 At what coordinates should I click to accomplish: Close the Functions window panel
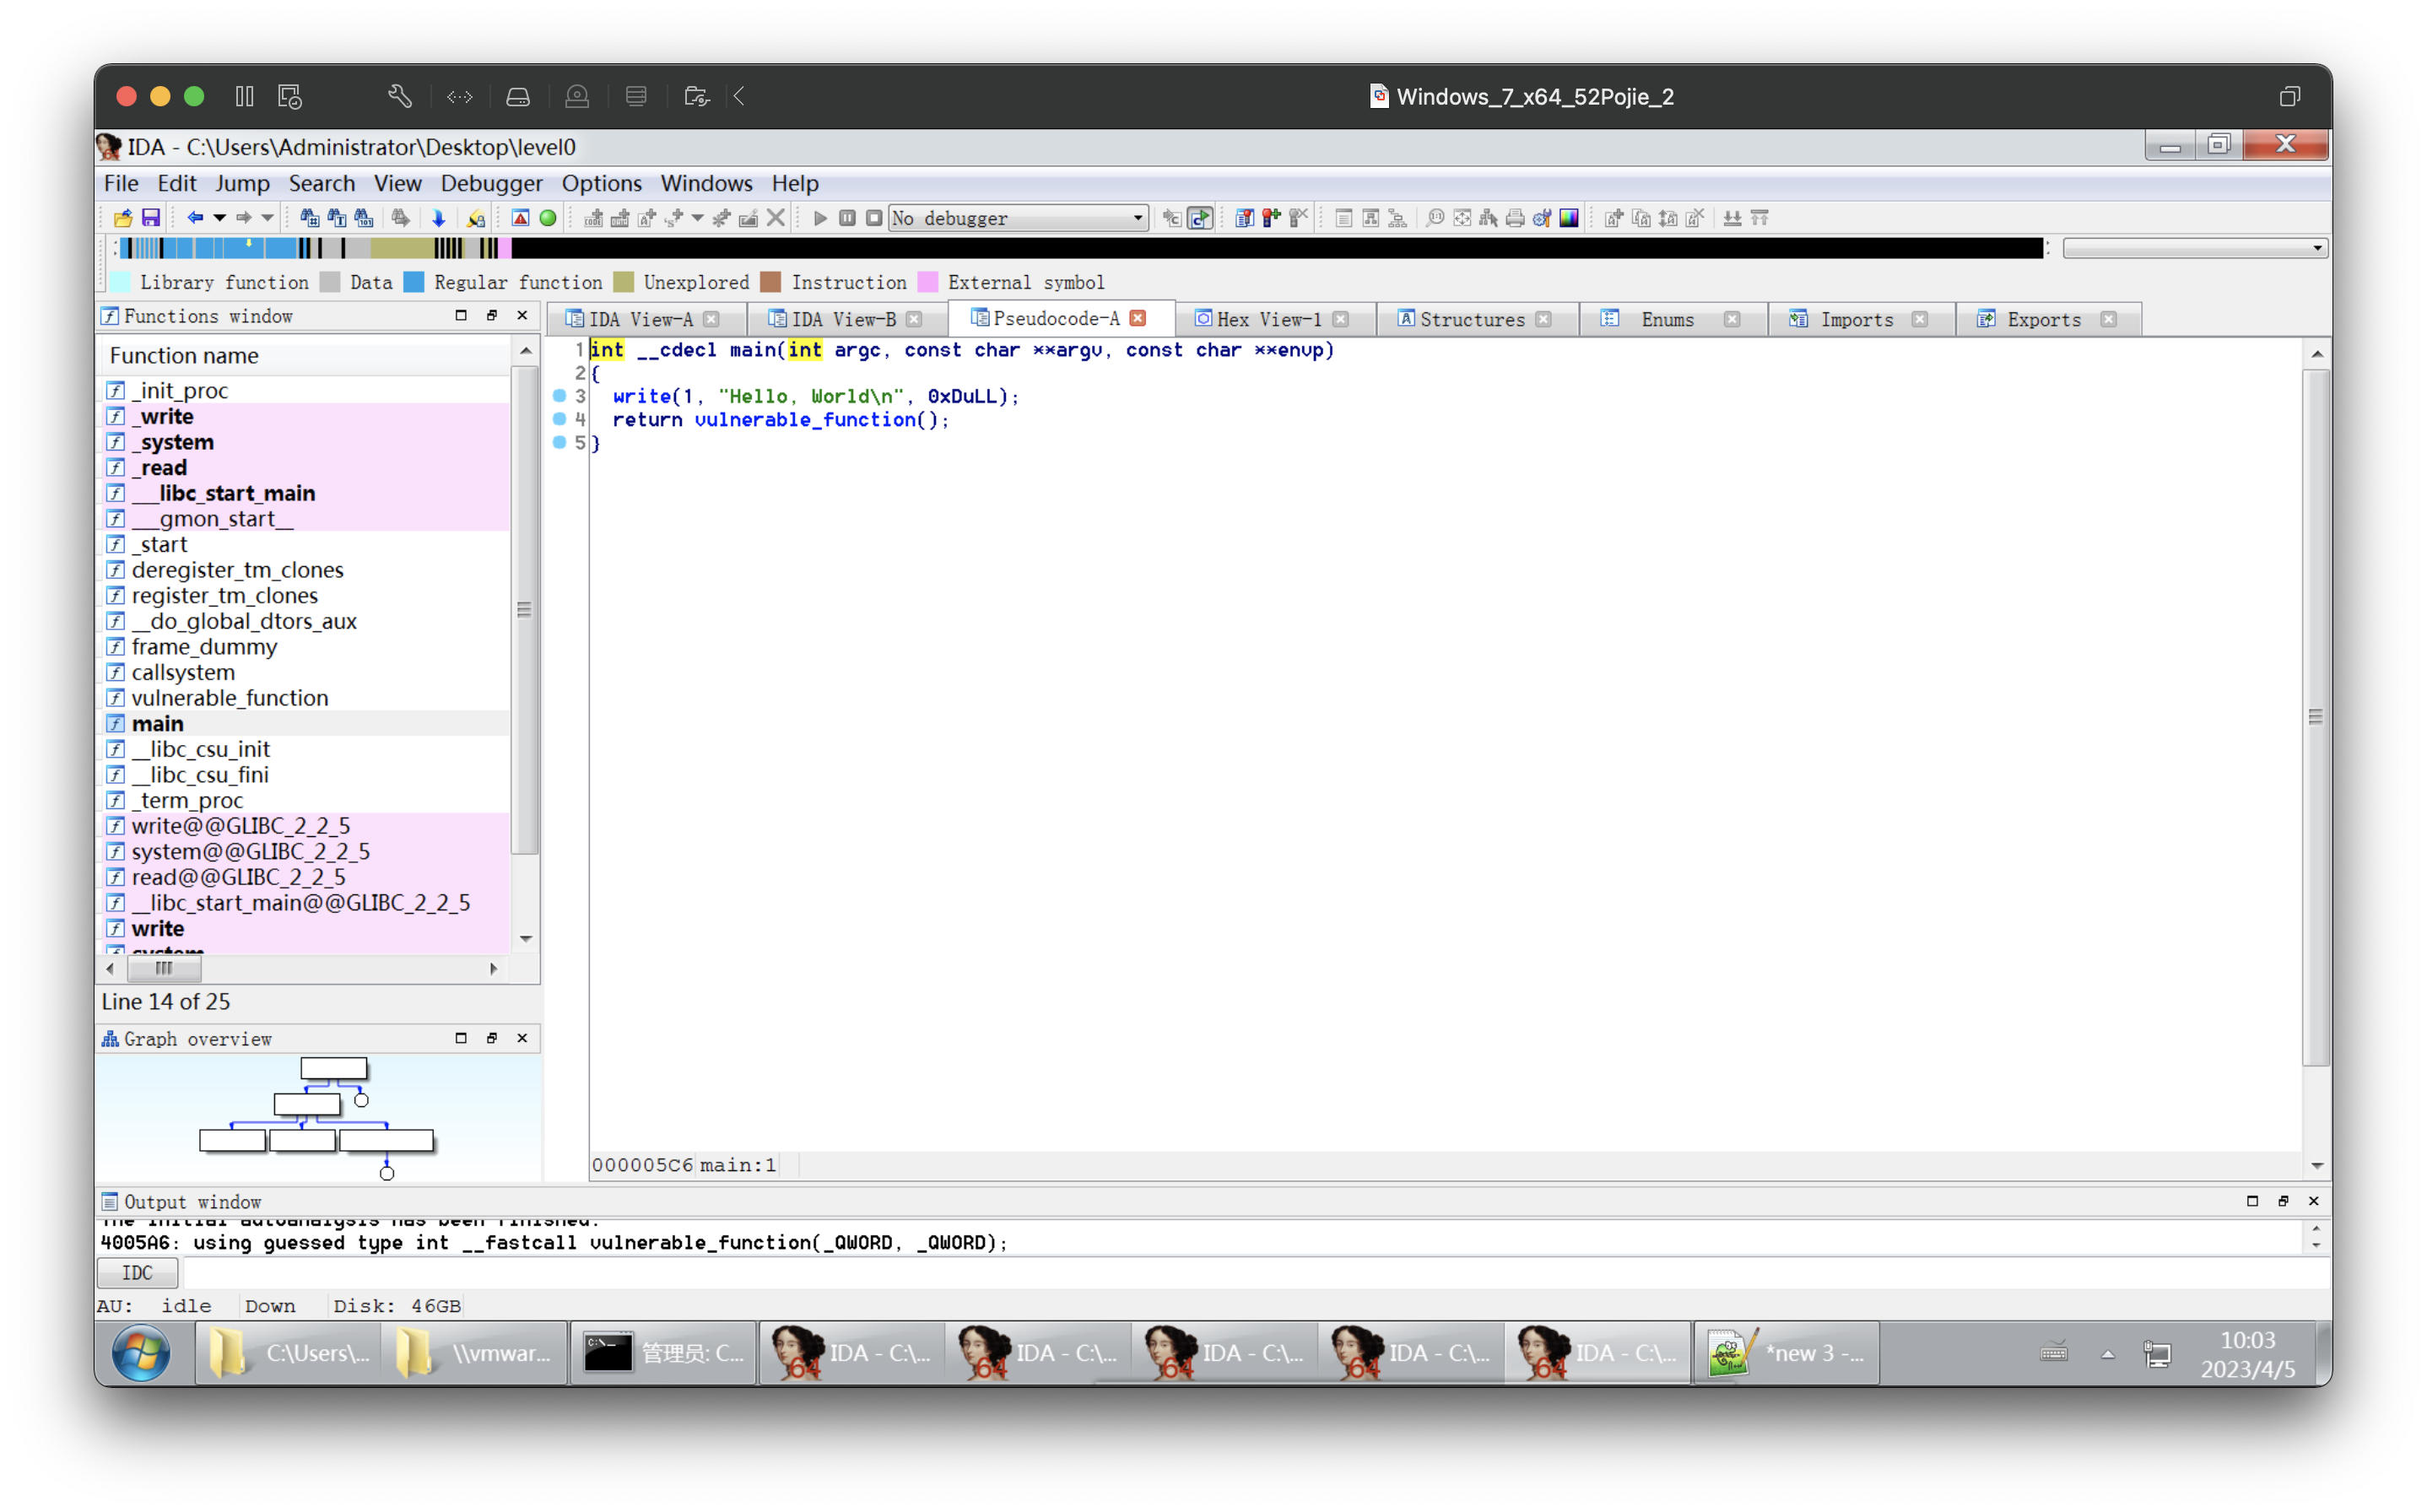[x=522, y=316]
